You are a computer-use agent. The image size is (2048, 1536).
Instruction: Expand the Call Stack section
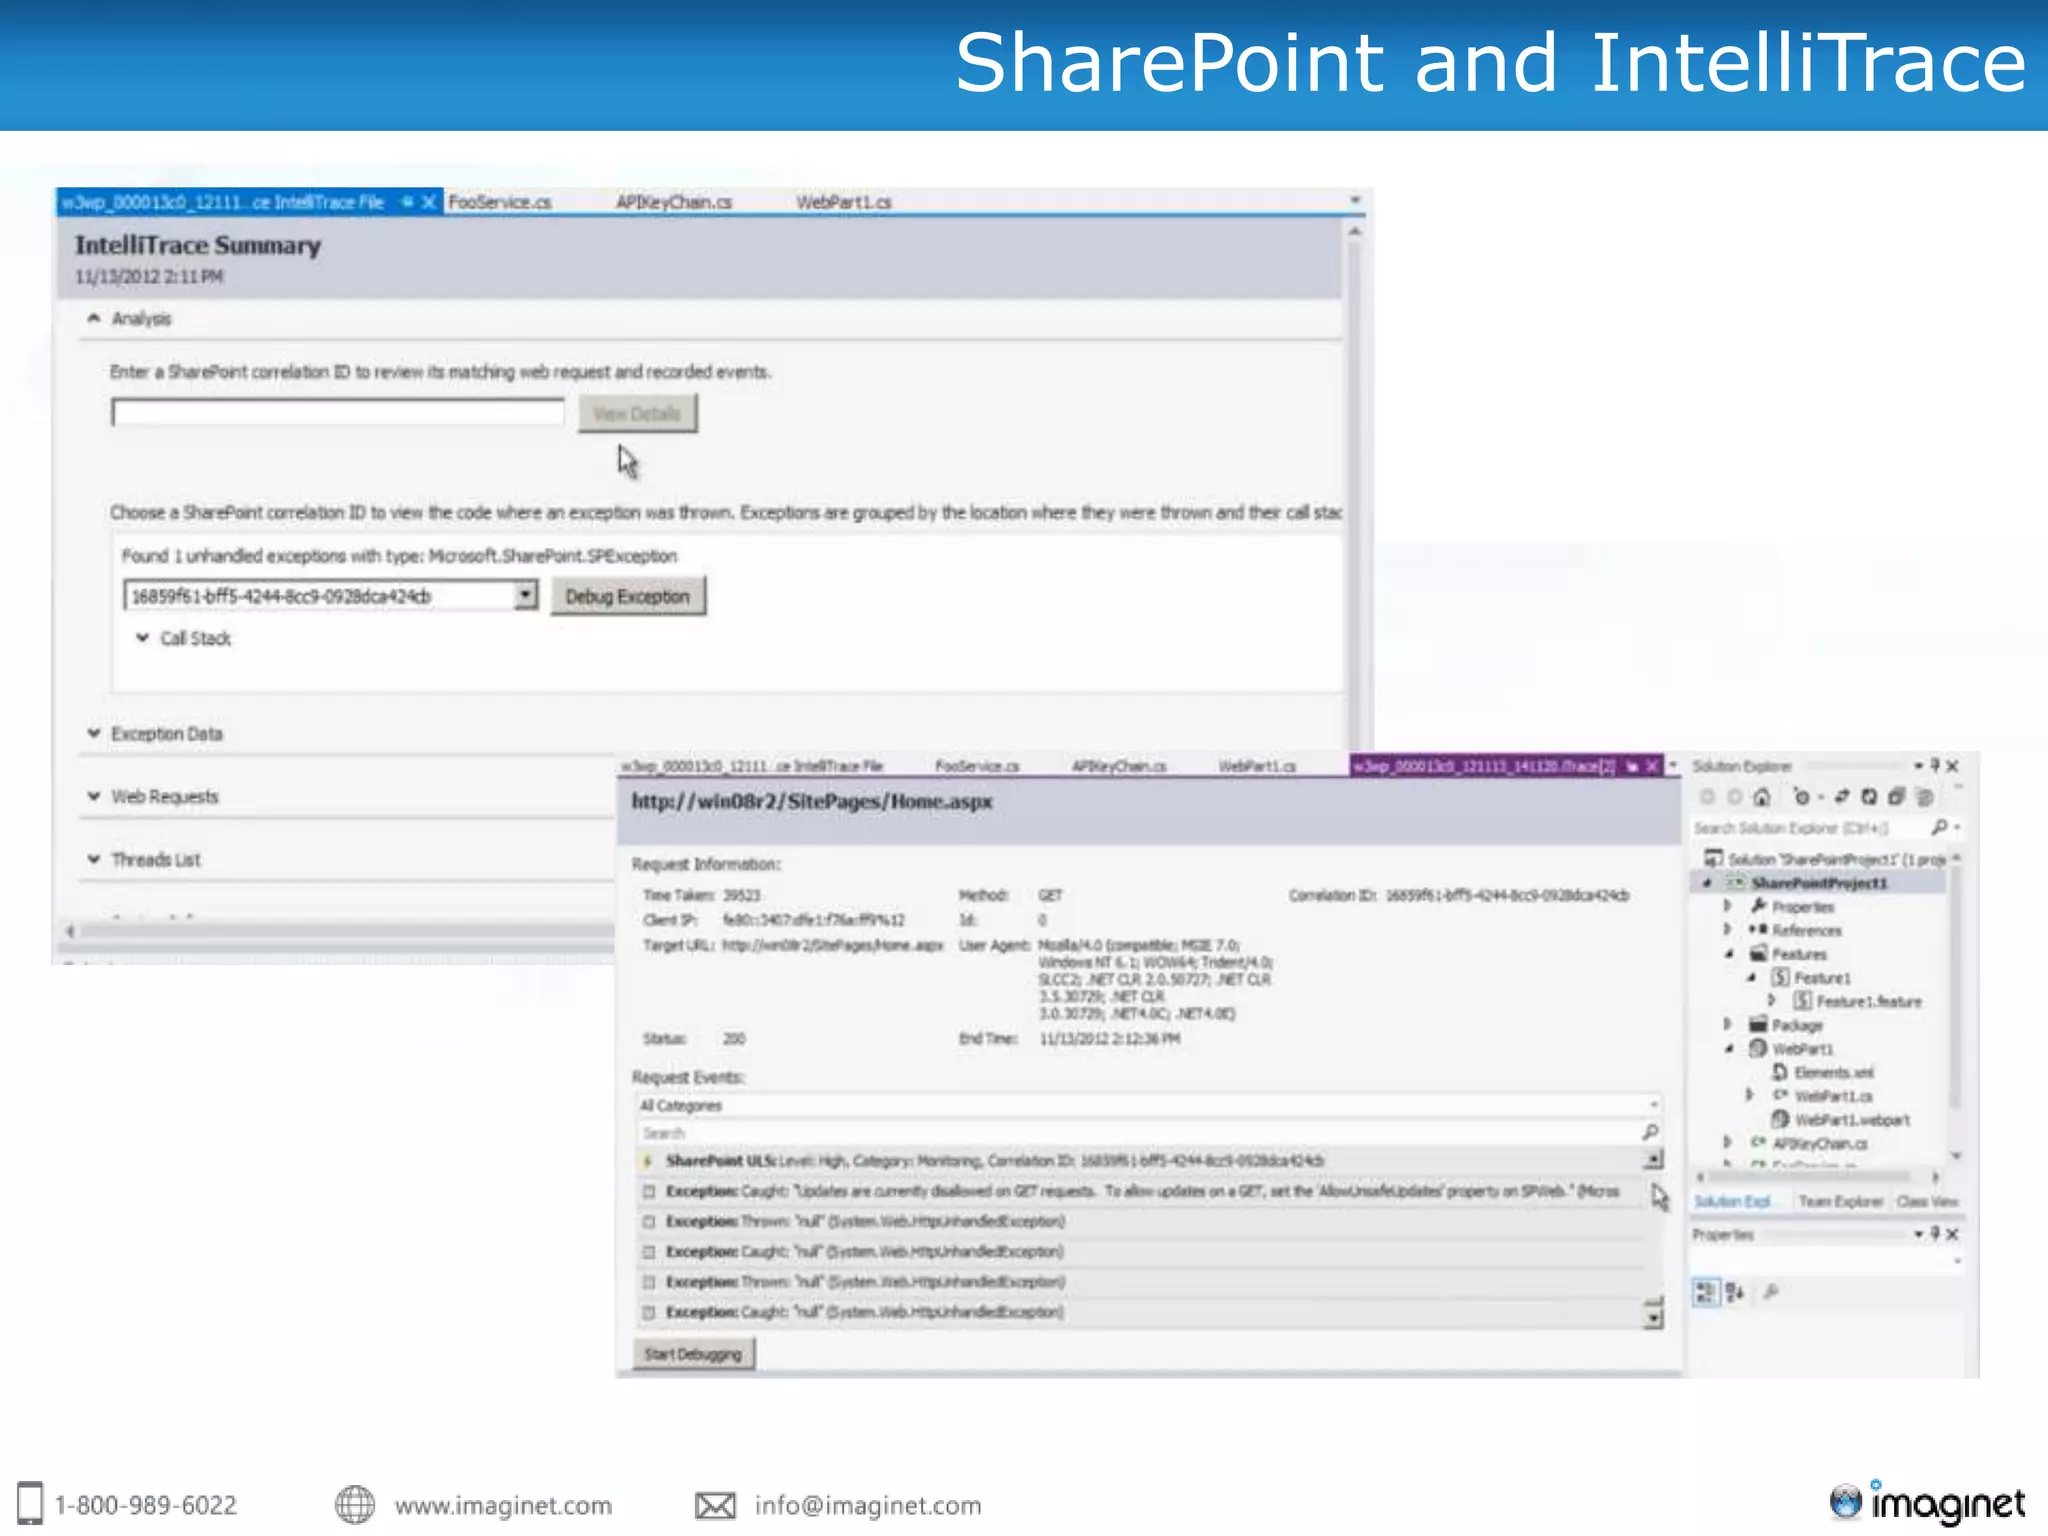point(142,638)
